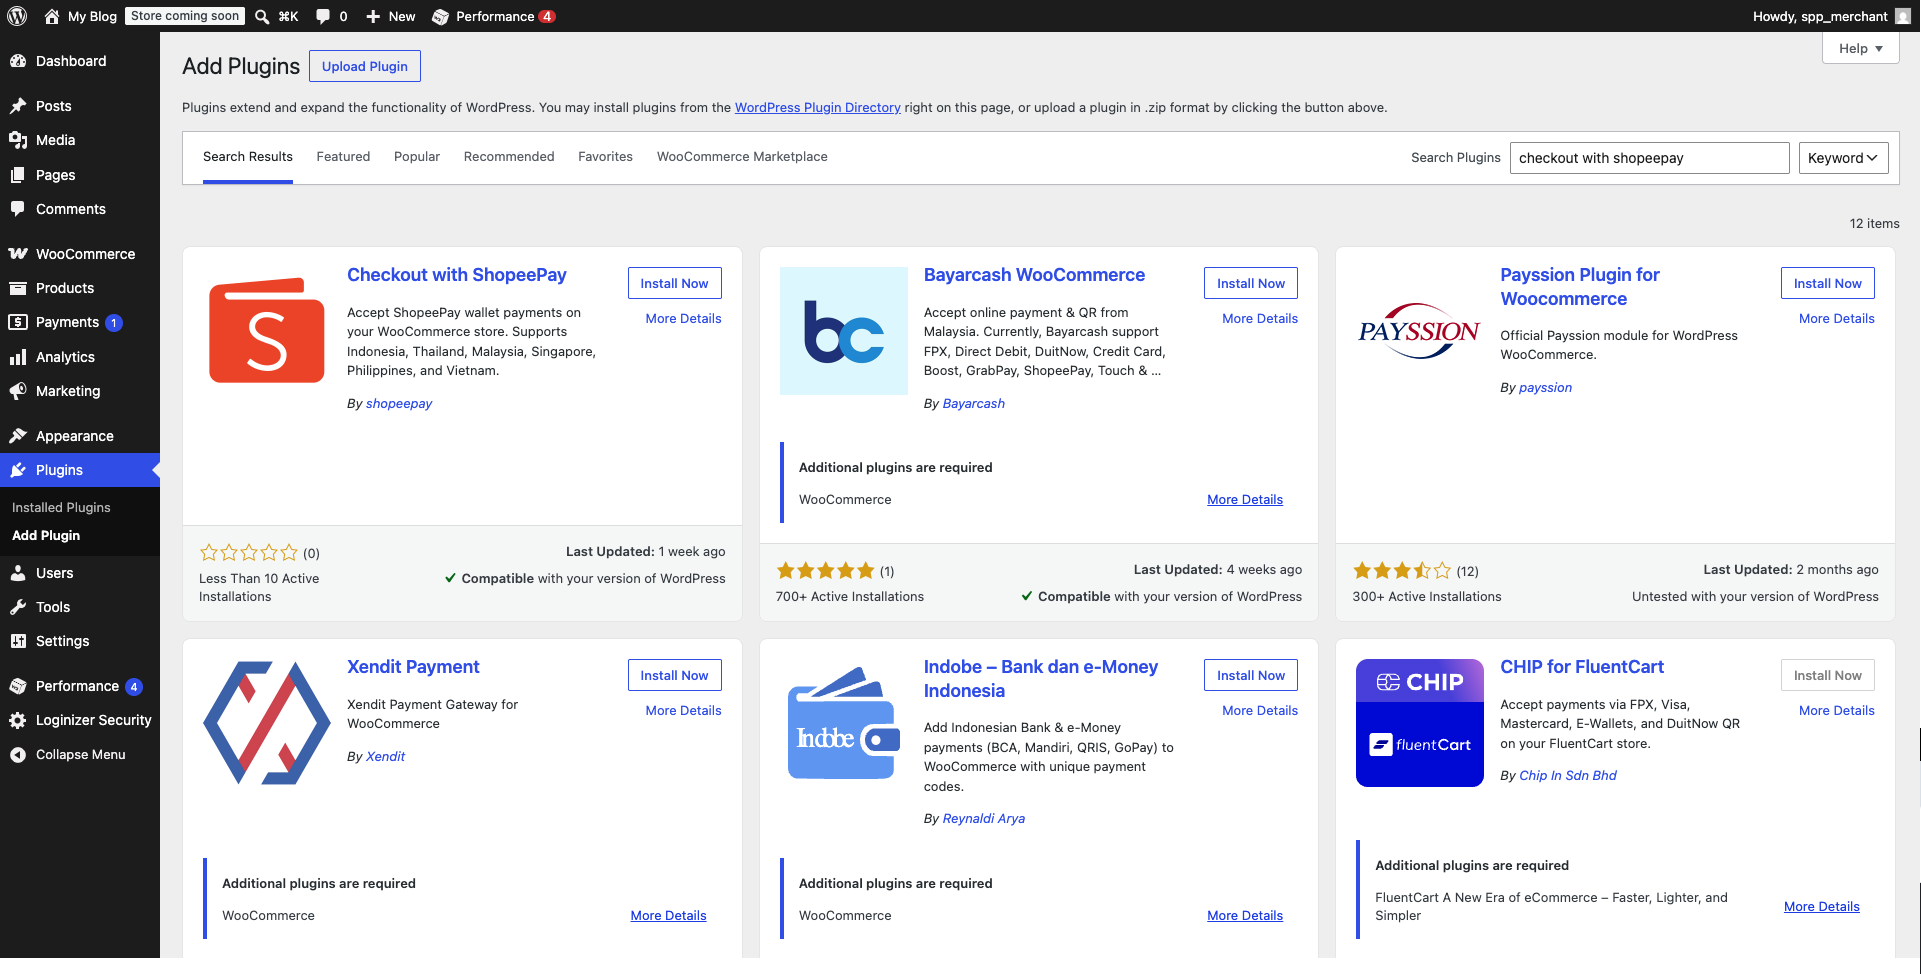
Task: Install Payssion Plugin for Woocommerce
Action: [1828, 283]
